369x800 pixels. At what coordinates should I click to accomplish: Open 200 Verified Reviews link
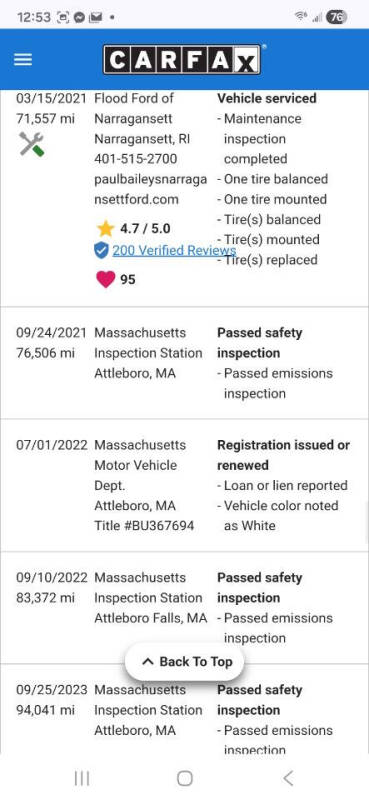tap(174, 251)
